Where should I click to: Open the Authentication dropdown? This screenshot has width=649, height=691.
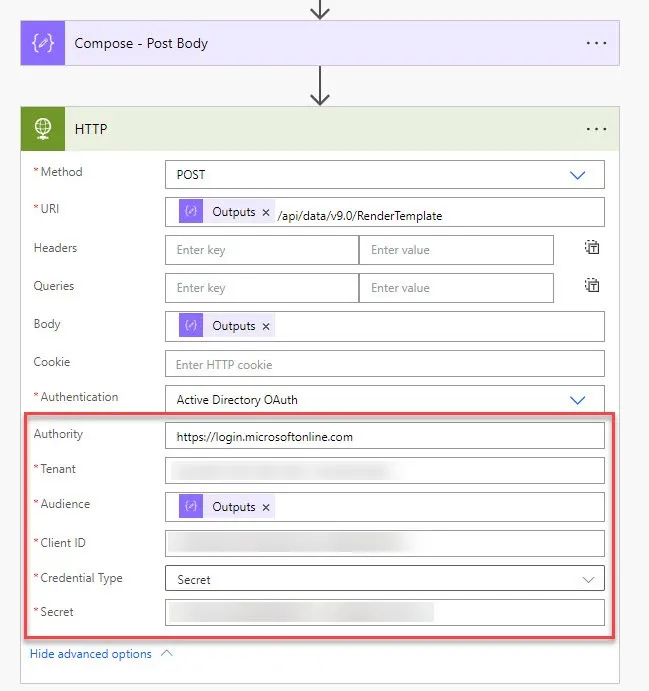tap(385, 399)
